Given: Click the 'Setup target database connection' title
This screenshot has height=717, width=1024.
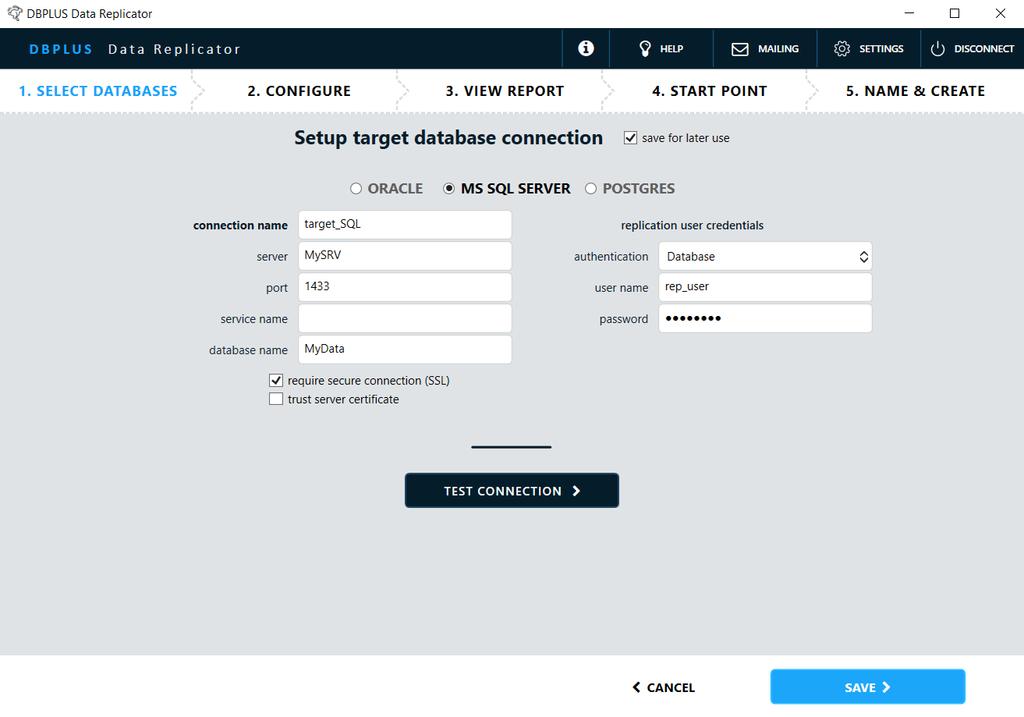Looking at the screenshot, I should click(x=449, y=138).
